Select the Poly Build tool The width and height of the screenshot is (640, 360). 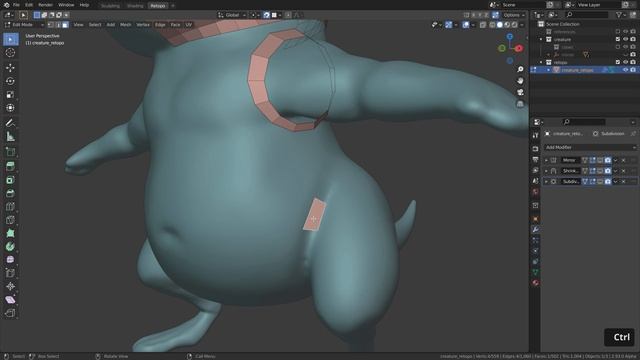point(10,233)
